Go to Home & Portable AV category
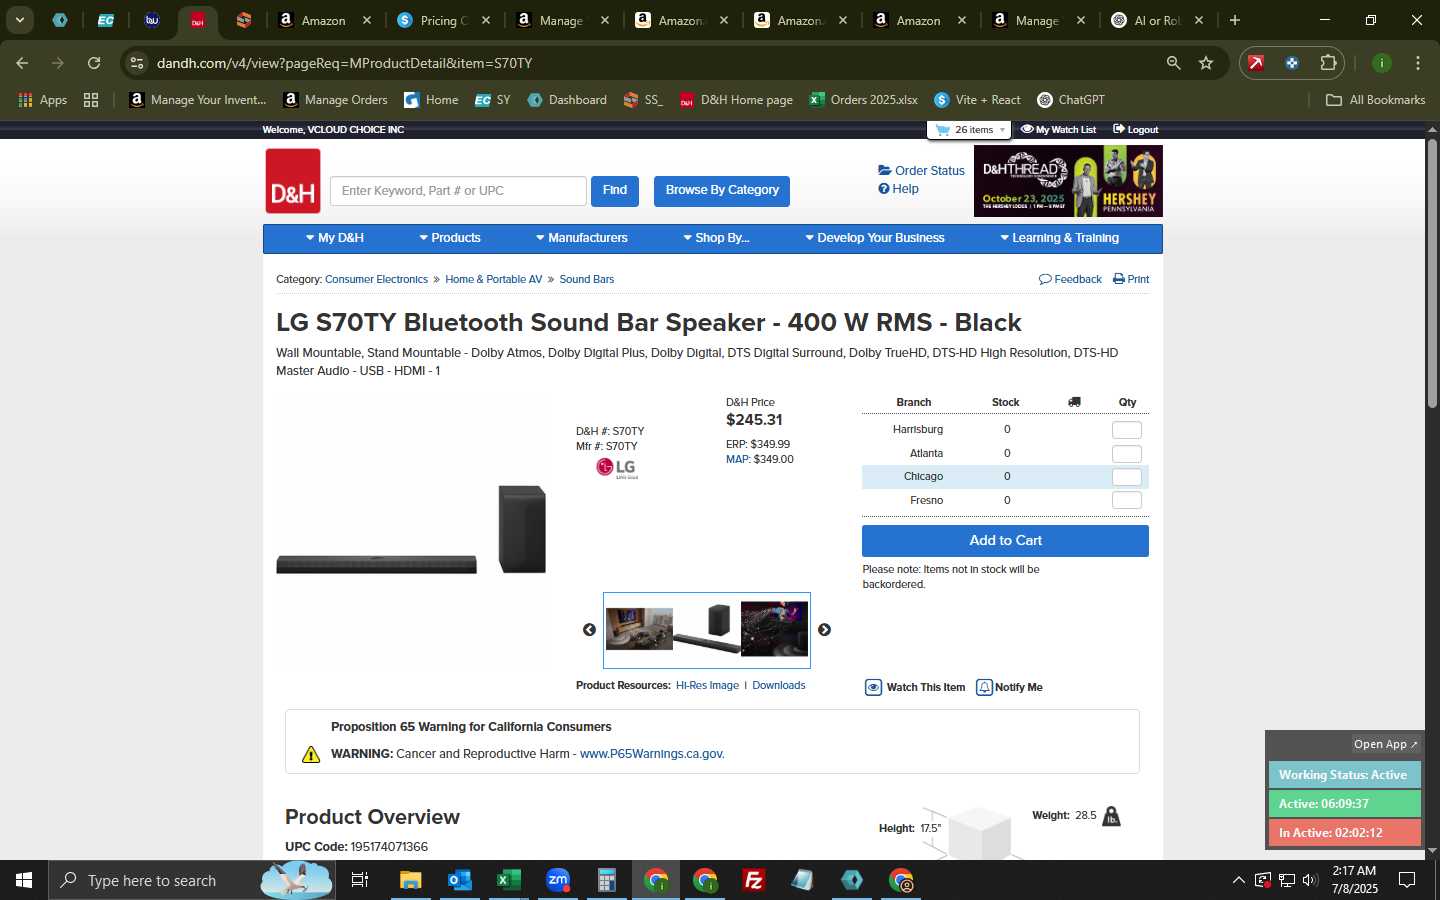Viewport: 1440px width, 900px height. coord(493,280)
